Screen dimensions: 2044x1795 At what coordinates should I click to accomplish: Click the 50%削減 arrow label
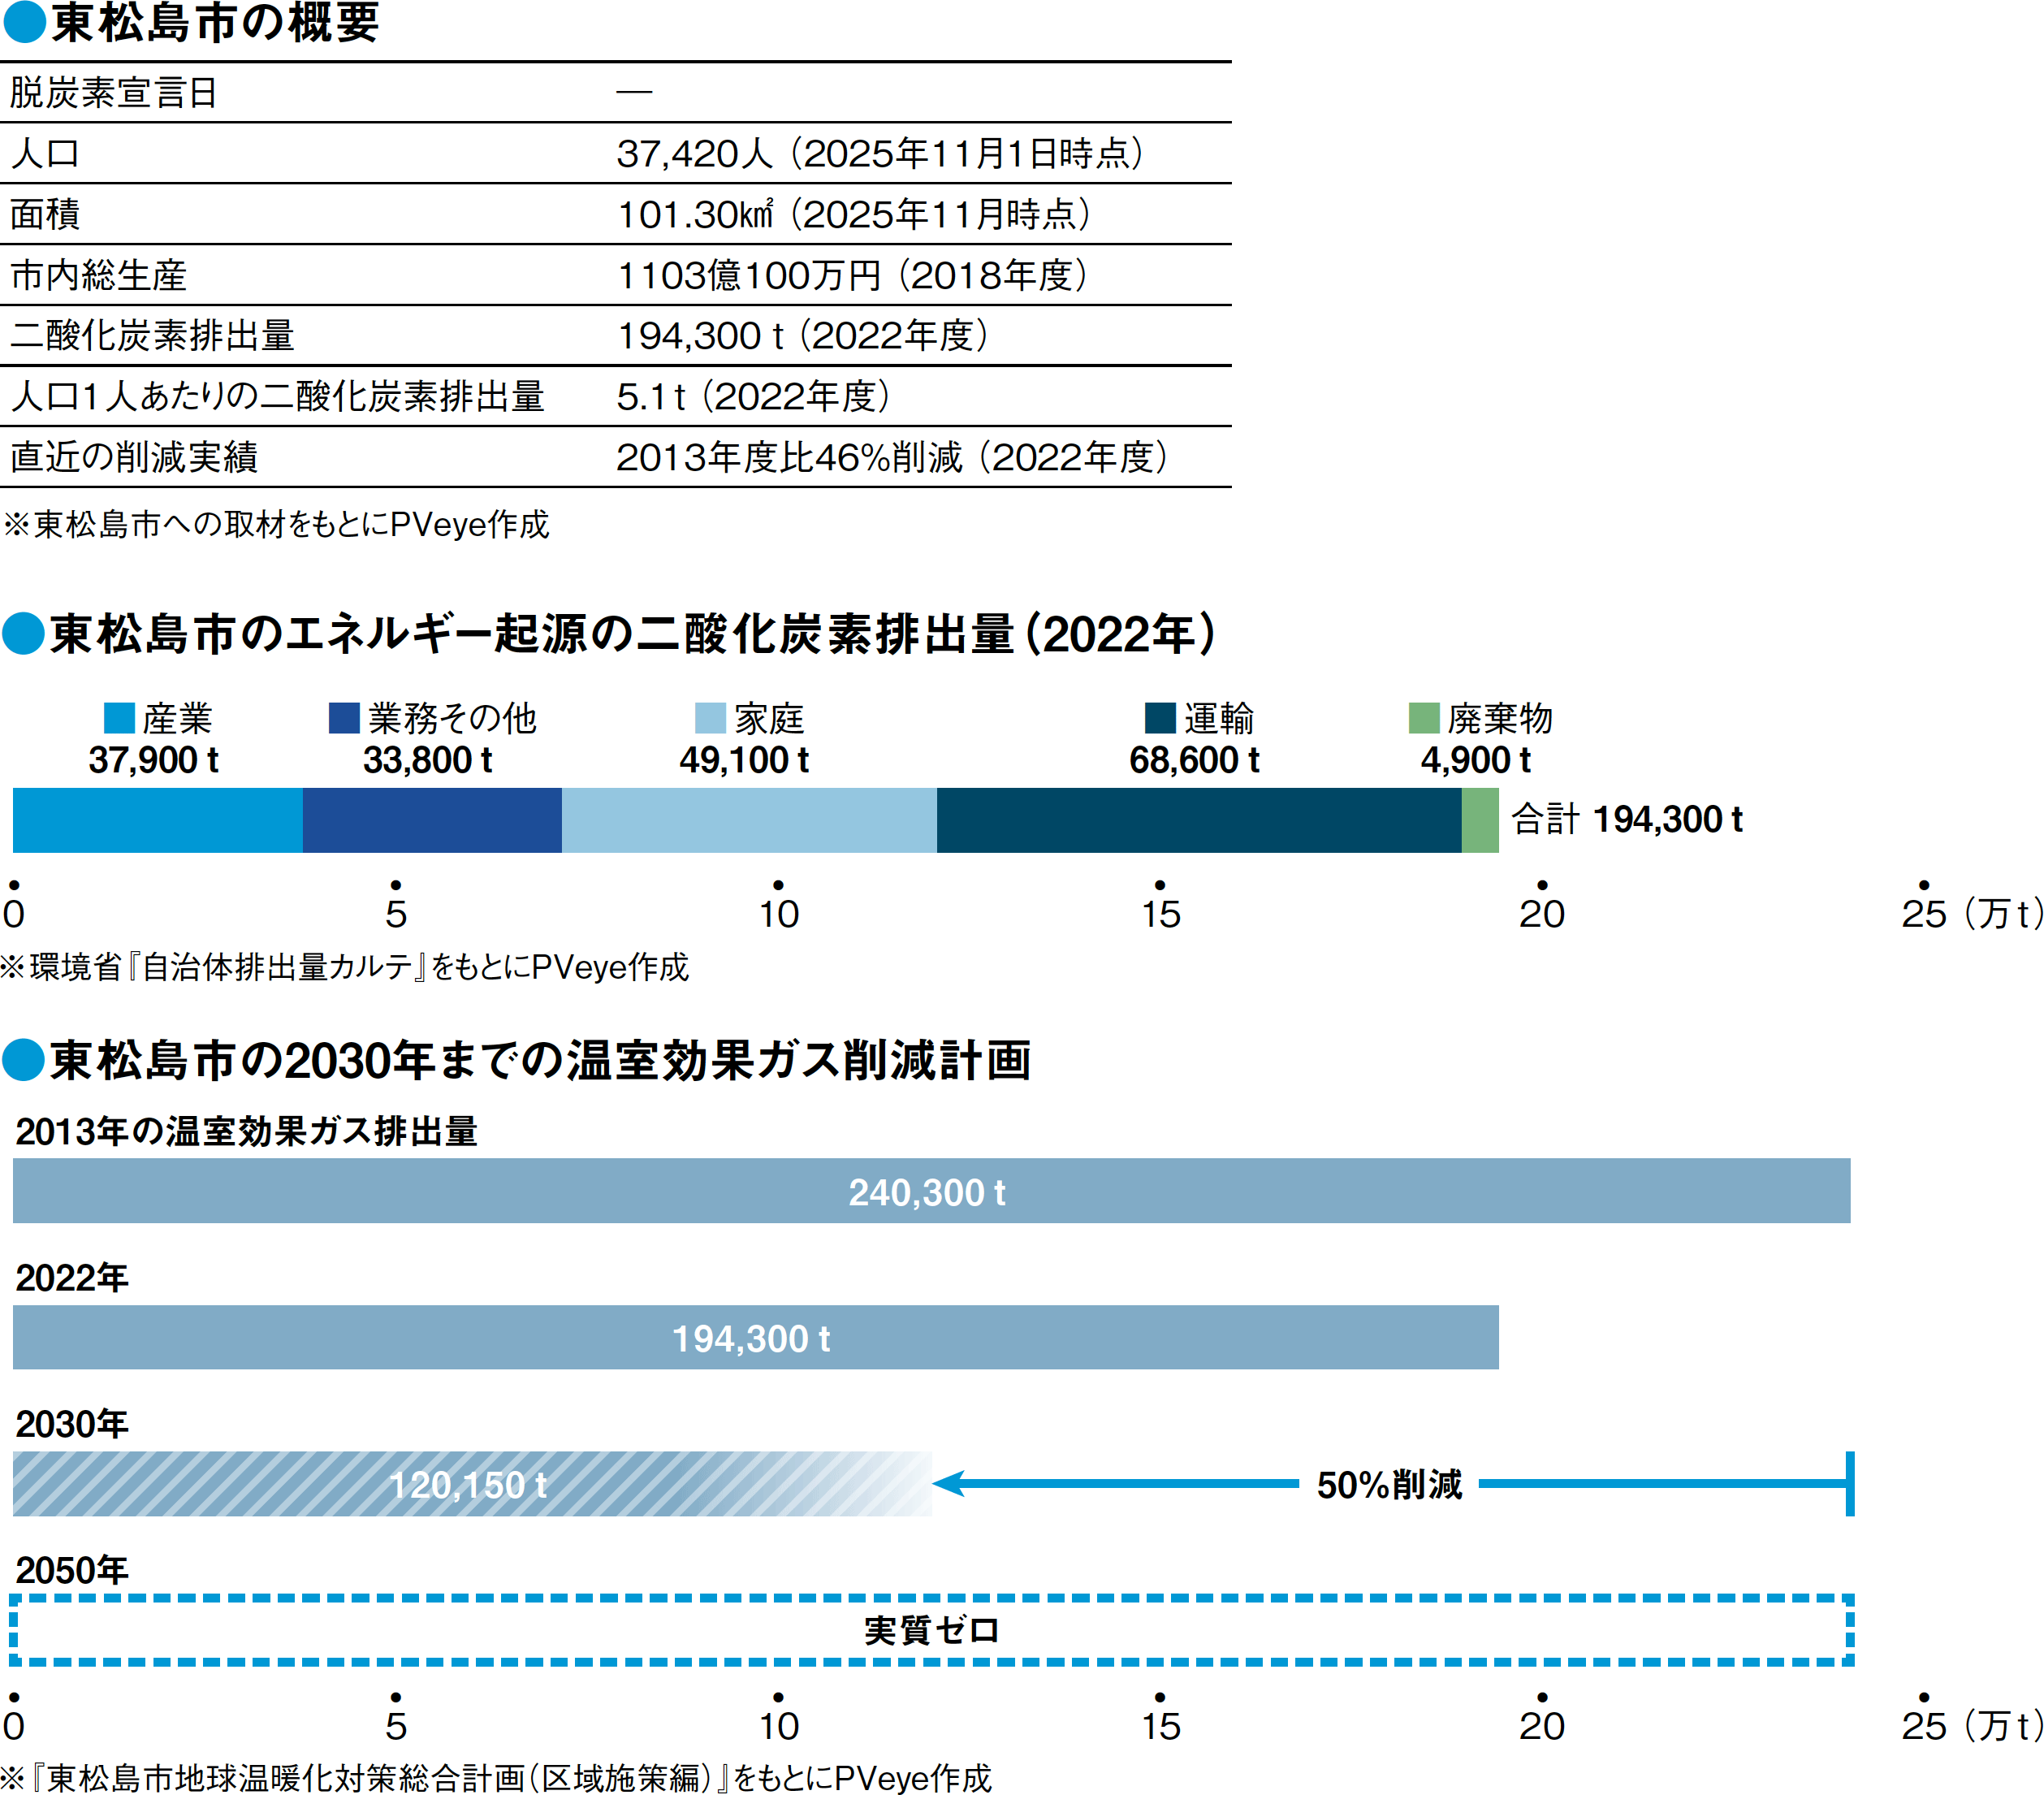[x=1389, y=1484]
